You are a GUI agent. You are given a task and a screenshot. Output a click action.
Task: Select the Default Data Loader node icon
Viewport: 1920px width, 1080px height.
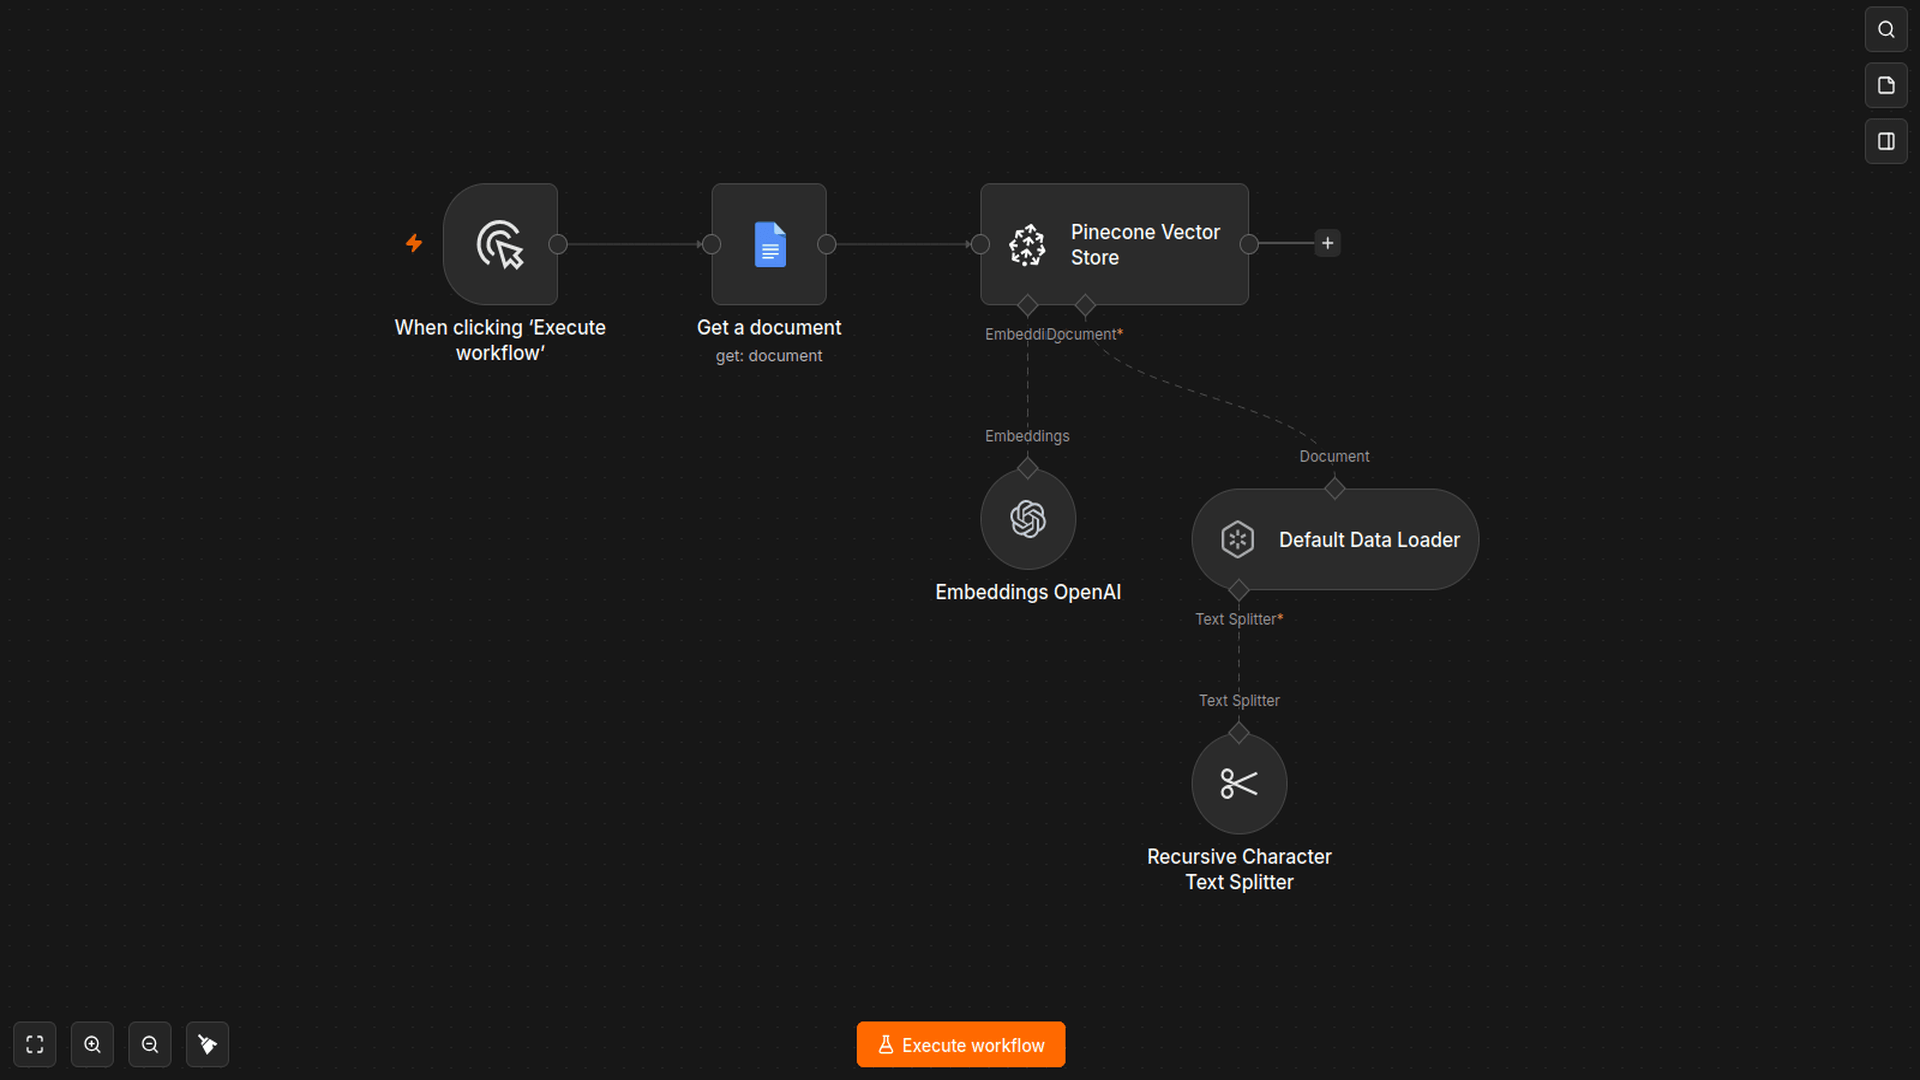click(x=1237, y=539)
